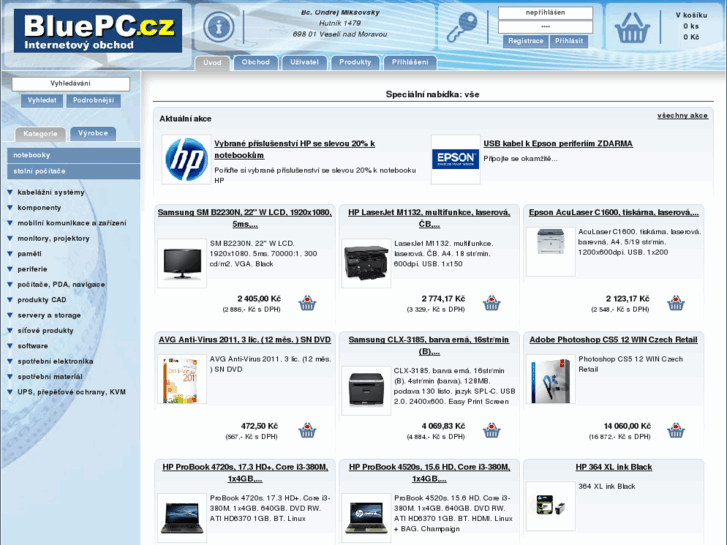Screen dimensions: 727x545
Task: Open stolní počítače category
Action: click(74, 171)
